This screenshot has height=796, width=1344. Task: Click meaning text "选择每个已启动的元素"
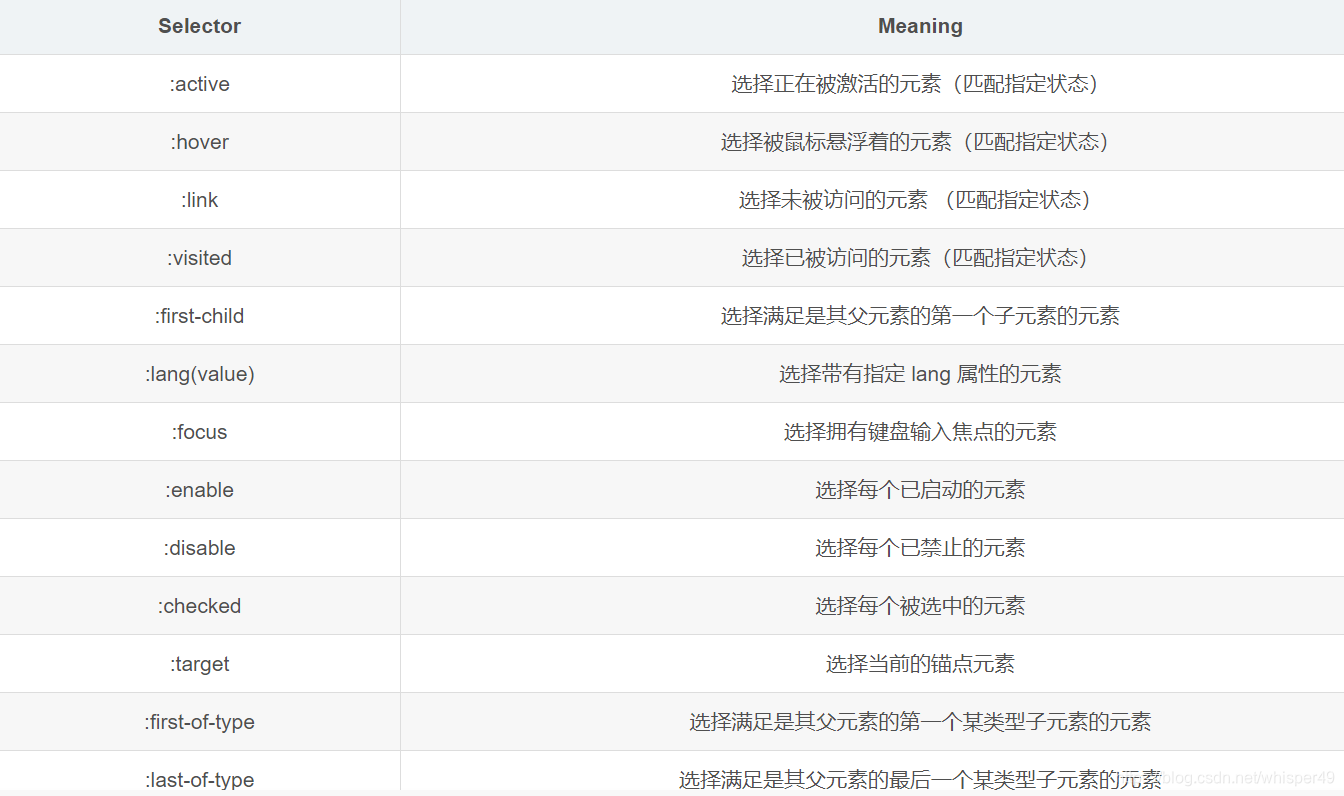(920, 490)
